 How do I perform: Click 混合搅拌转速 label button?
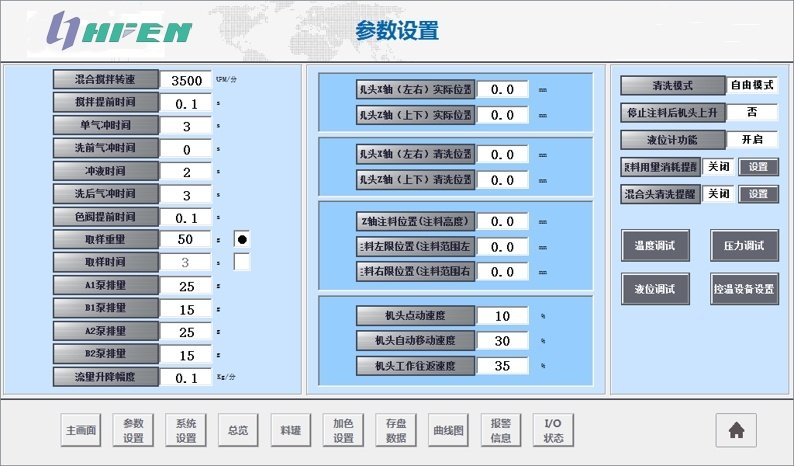[x=105, y=80]
